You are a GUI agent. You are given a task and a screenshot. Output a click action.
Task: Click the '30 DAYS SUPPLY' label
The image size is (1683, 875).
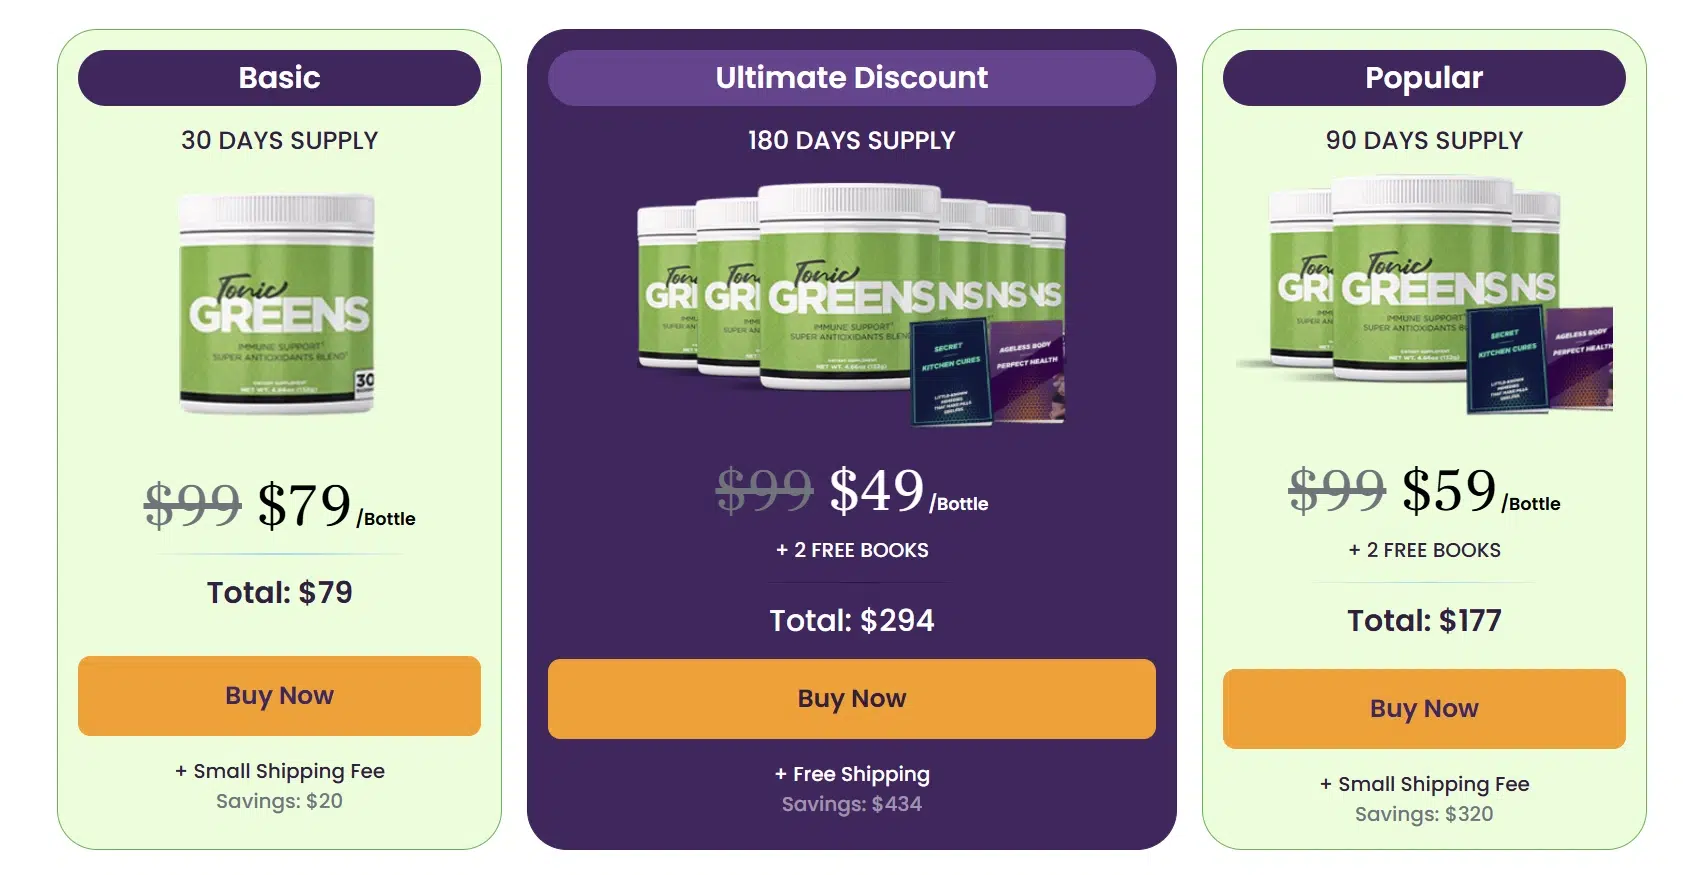[279, 141]
